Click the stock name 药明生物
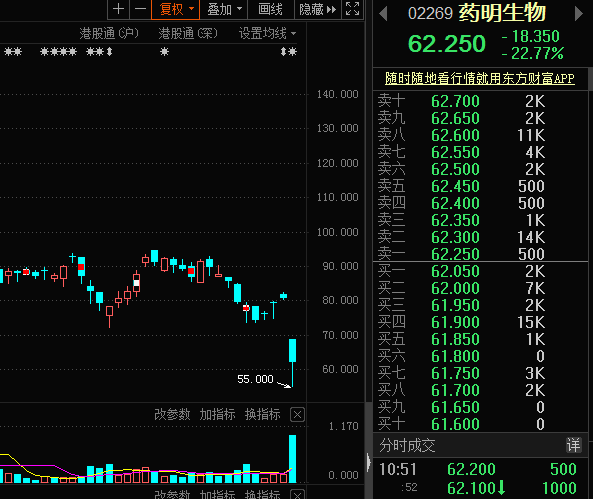 pyautogui.click(x=502, y=13)
